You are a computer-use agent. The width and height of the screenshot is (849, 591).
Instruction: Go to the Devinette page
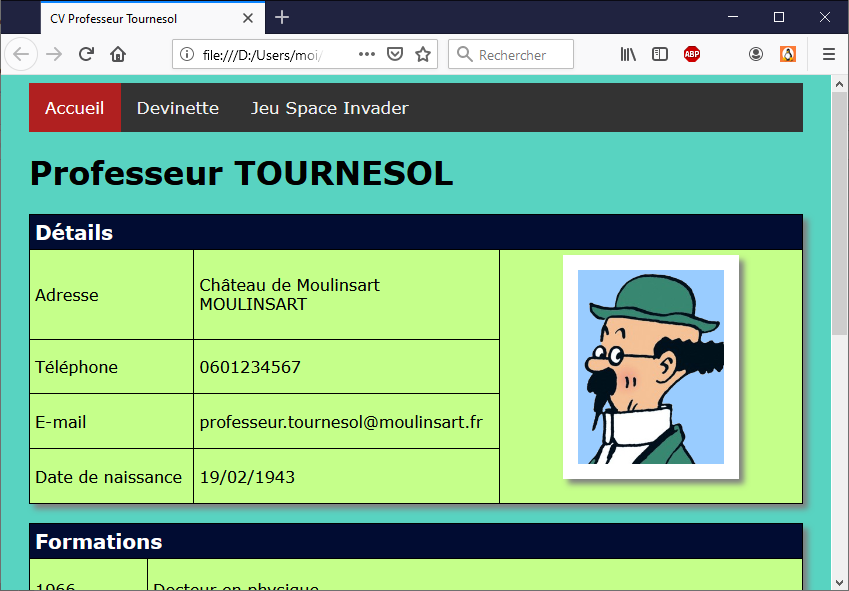click(x=178, y=108)
